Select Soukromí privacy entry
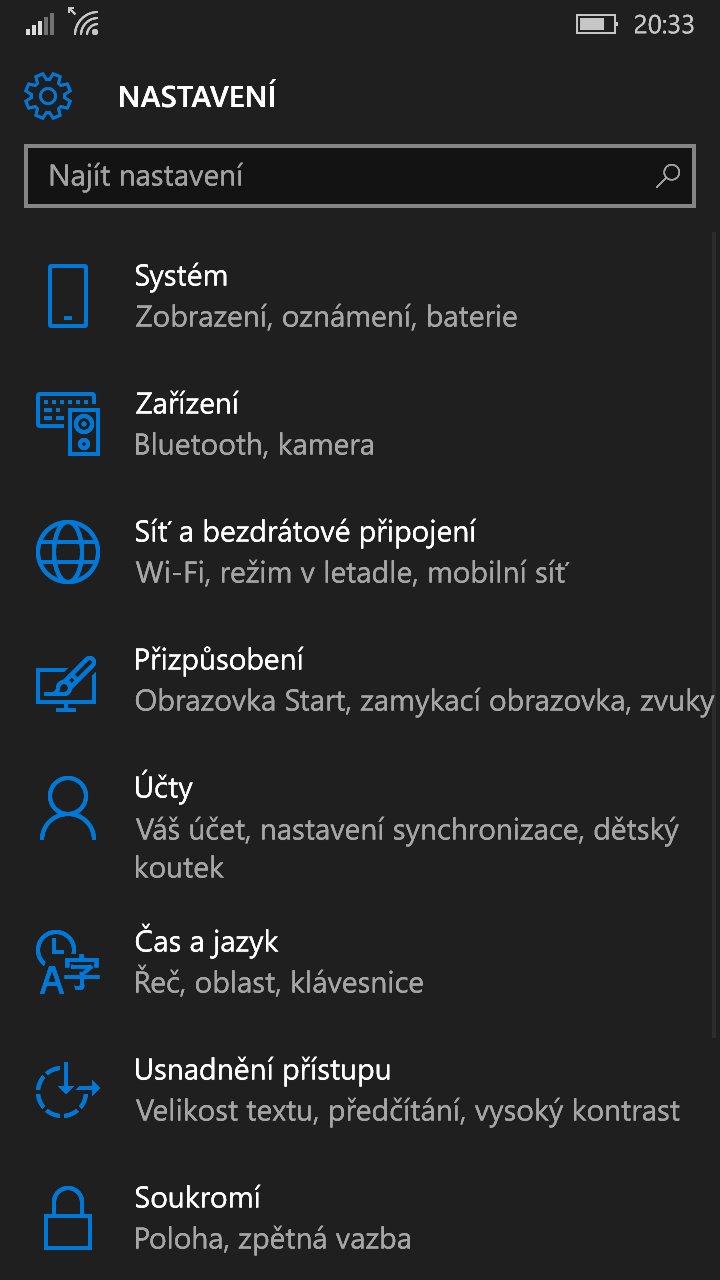Image resolution: width=720 pixels, height=1280 pixels. click(x=360, y=1218)
